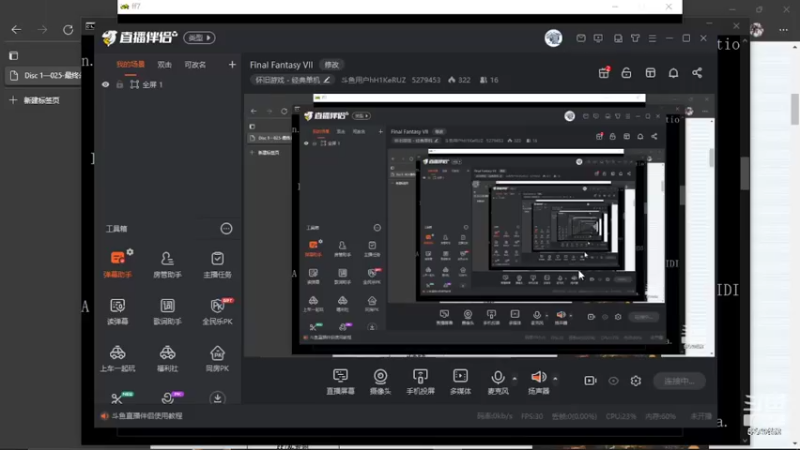Open the gift box icon with badge
Image resolution: width=800 pixels, height=450 pixels.
tap(604, 73)
